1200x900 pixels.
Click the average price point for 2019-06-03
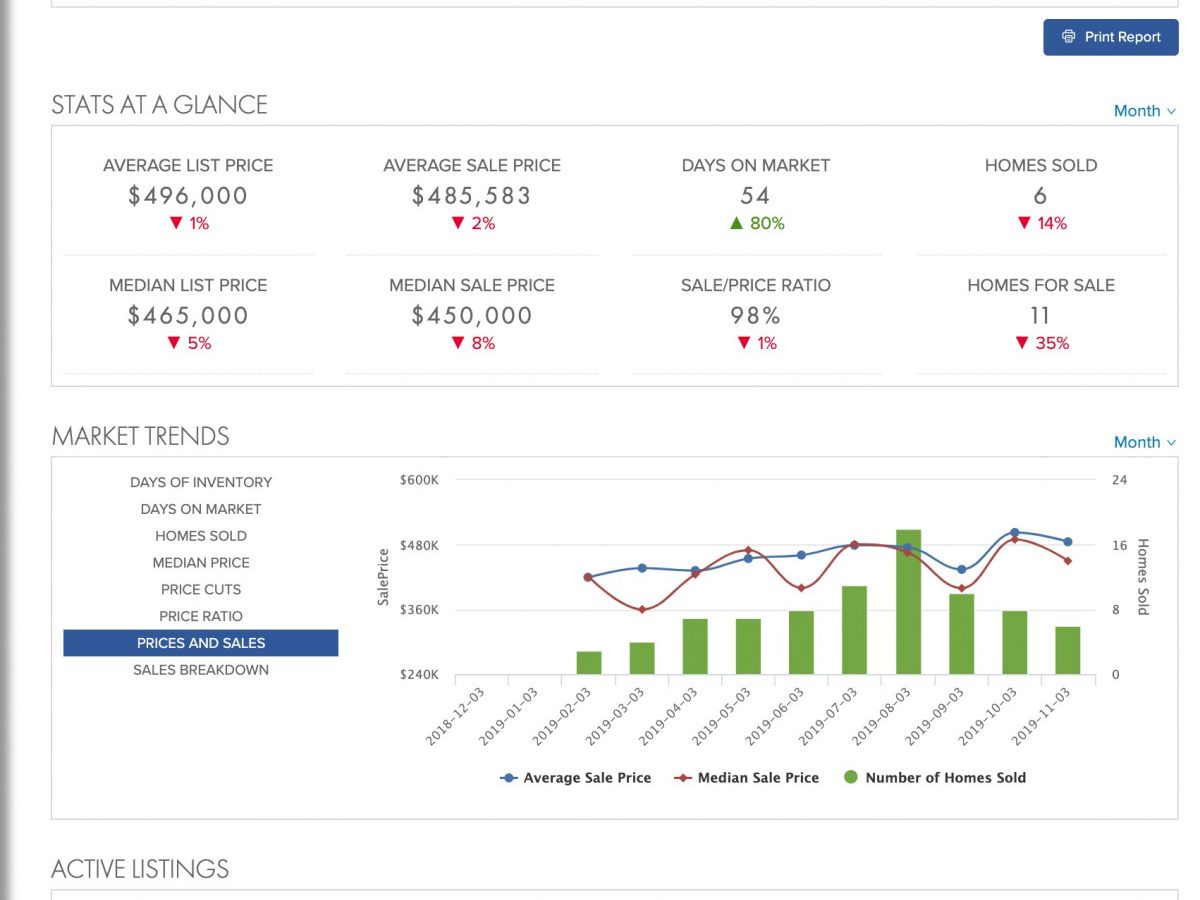pos(801,555)
